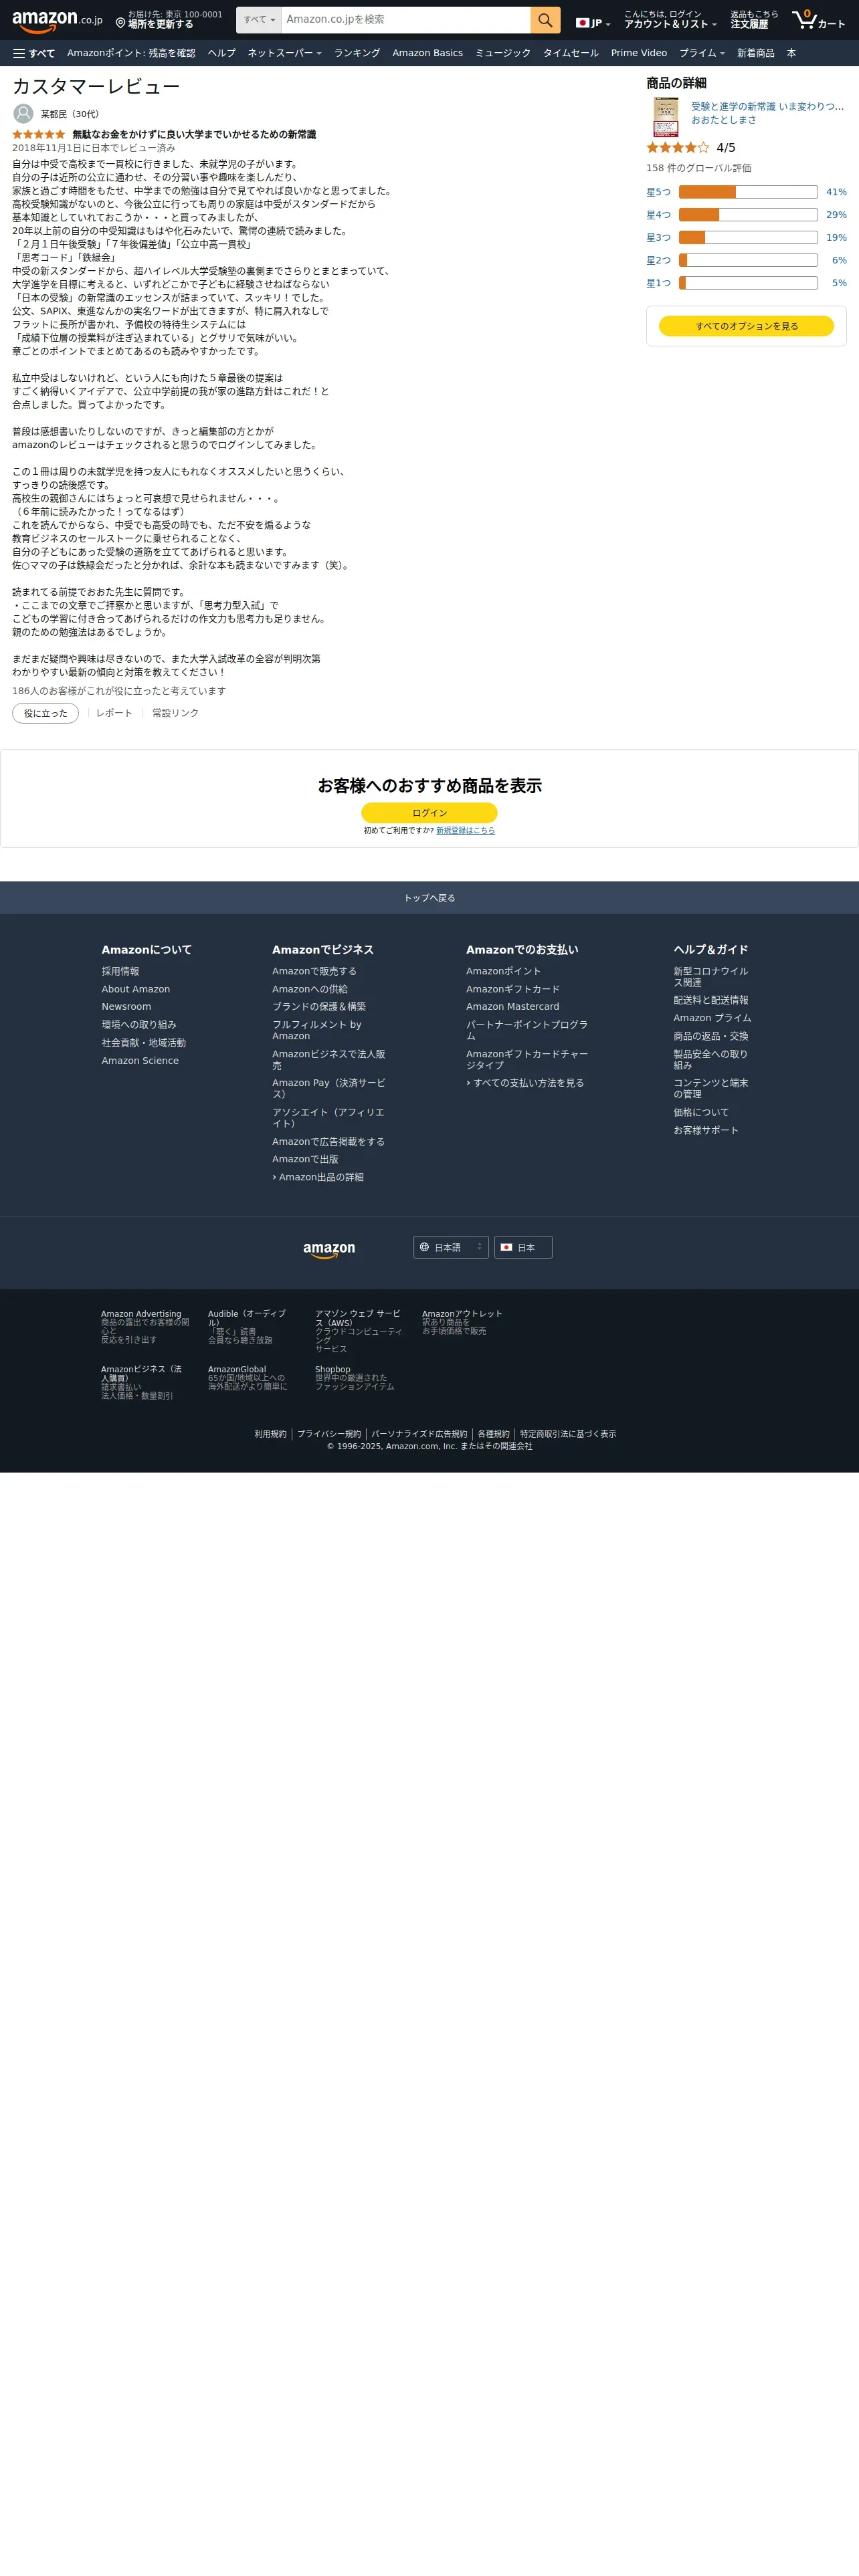Image resolution: width=859 pixels, height=2576 pixels.
Task: Open footer link Amazon Science
Action: (140, 1061)
